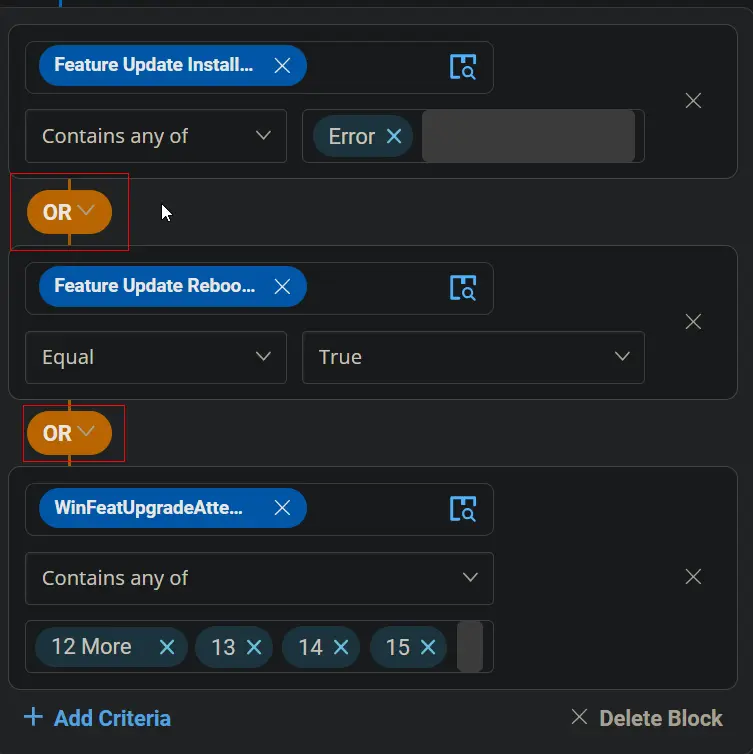
Task: Open field browser for Feature Update Reboot
Action: [x=463, y=288]
